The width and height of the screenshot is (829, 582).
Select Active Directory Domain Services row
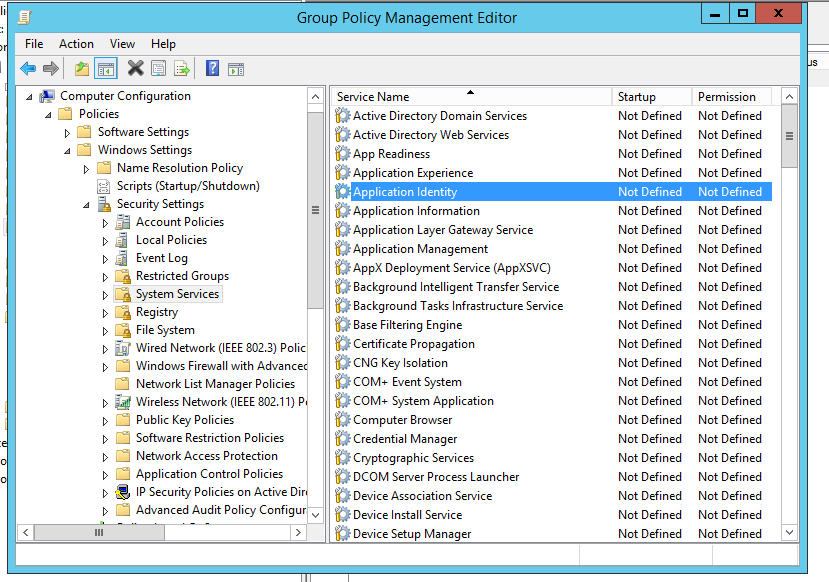click(552, 116)
